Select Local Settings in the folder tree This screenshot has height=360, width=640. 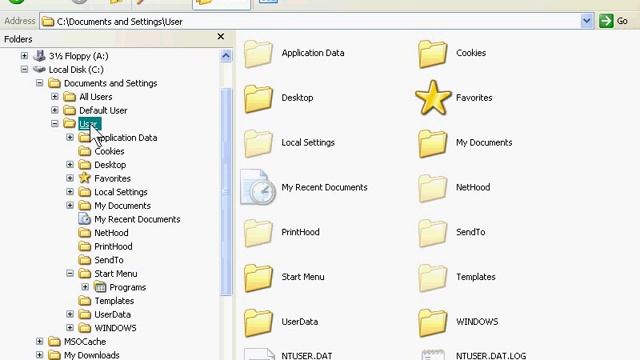pos(121,192)
